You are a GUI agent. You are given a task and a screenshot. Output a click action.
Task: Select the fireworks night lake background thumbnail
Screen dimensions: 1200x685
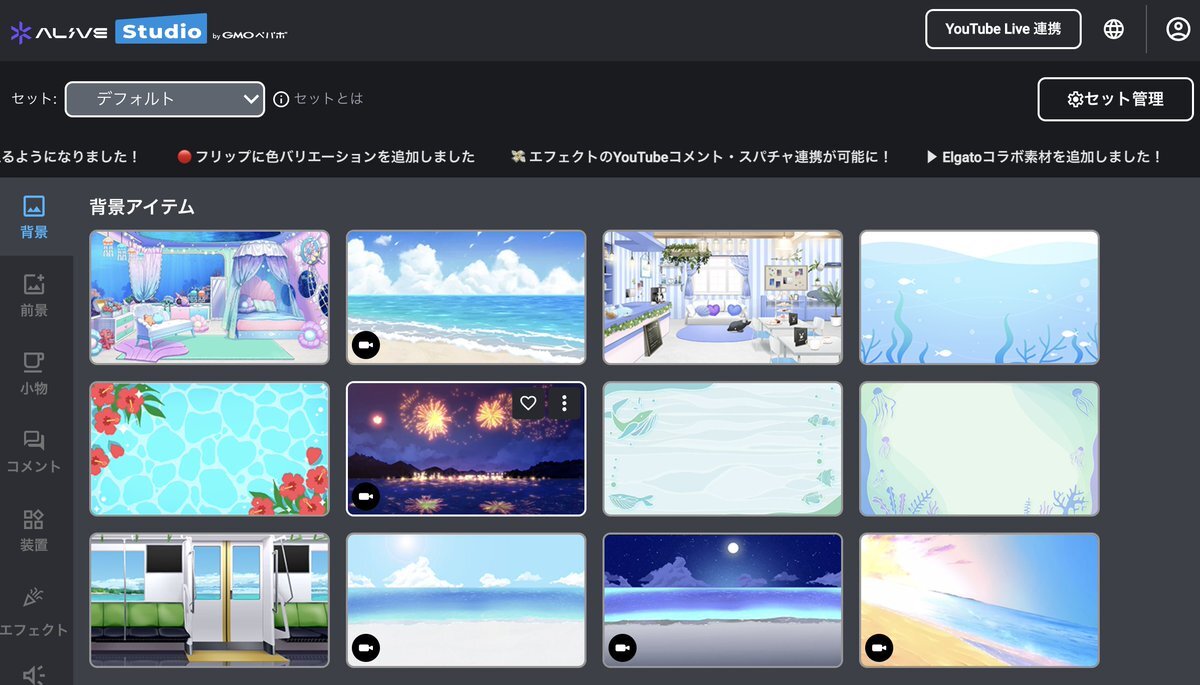pos(466,449)
